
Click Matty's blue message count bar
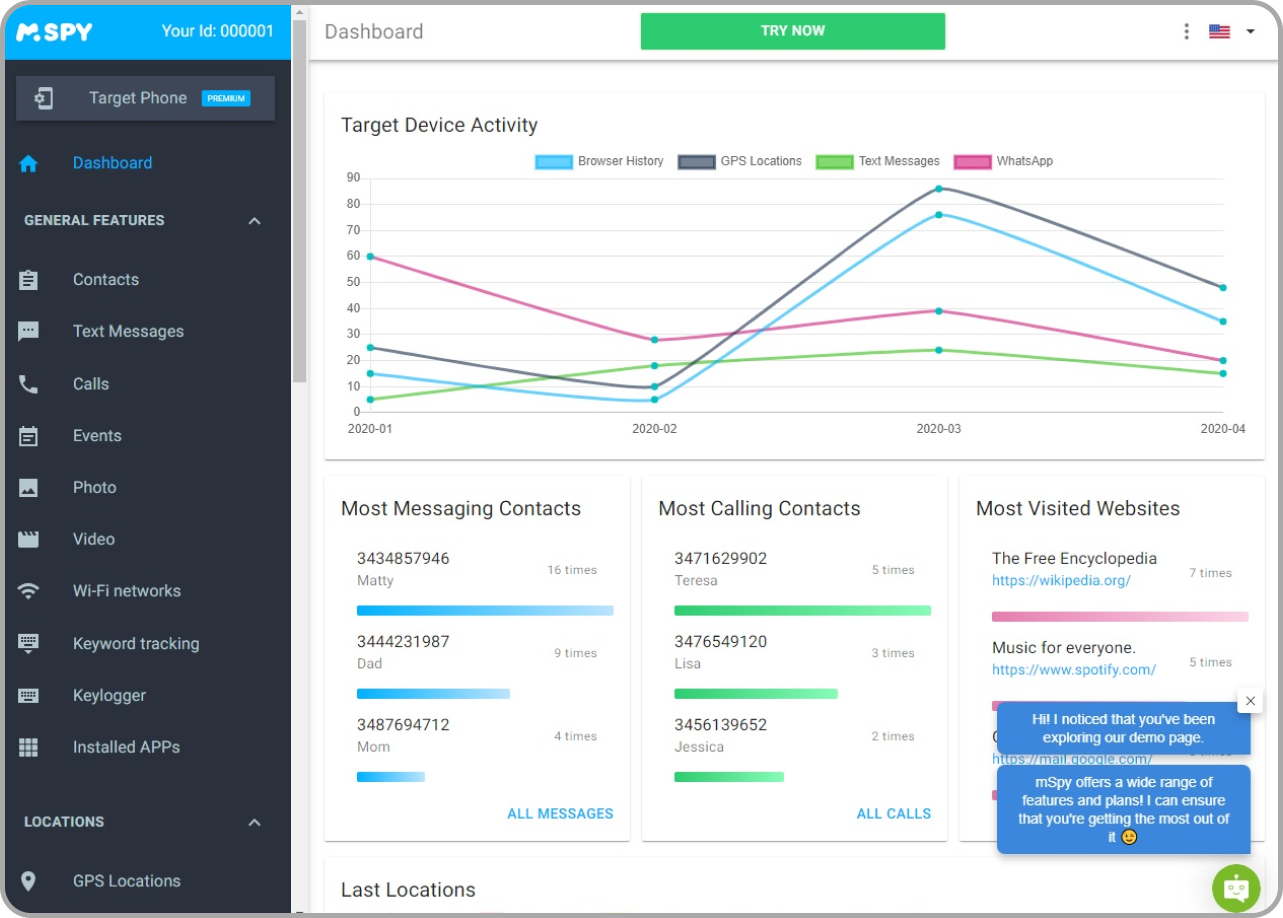485,610
